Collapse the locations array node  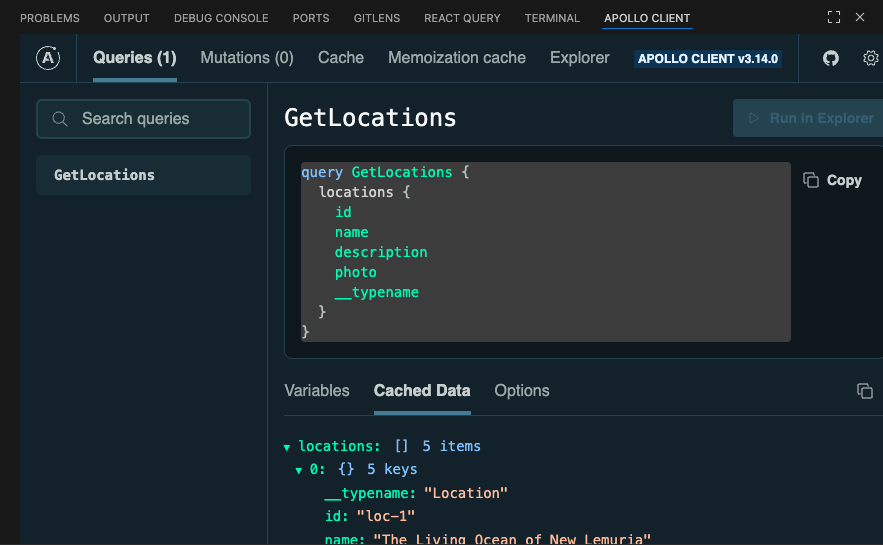(288, 447)
